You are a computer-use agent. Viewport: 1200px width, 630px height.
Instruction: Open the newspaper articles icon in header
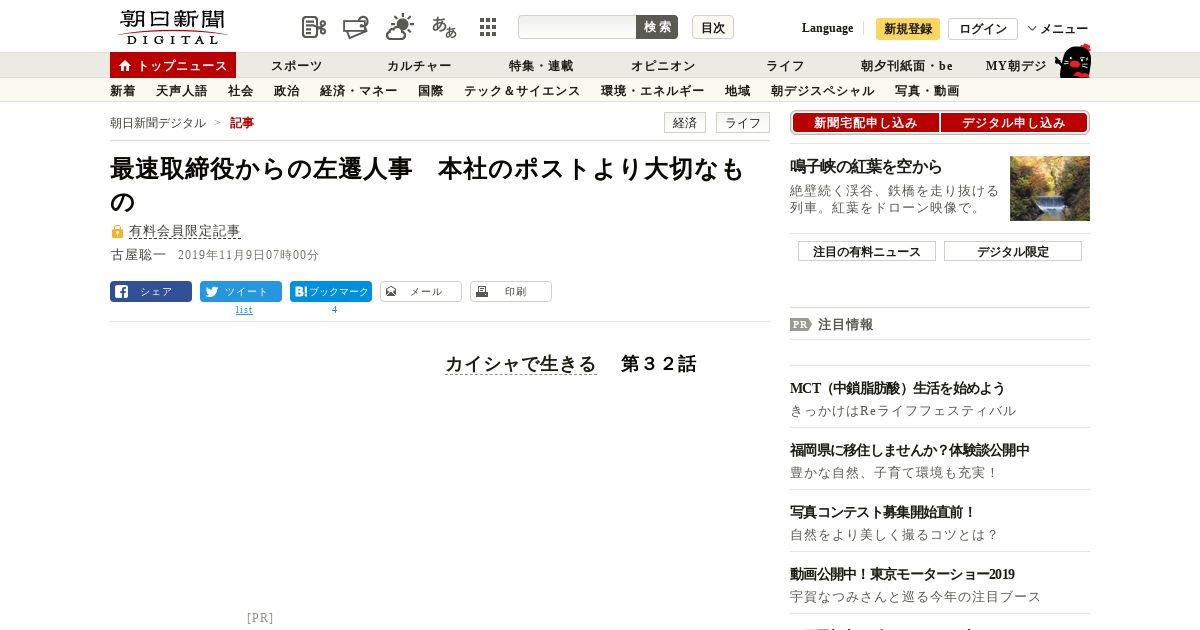tap(314, 27)
